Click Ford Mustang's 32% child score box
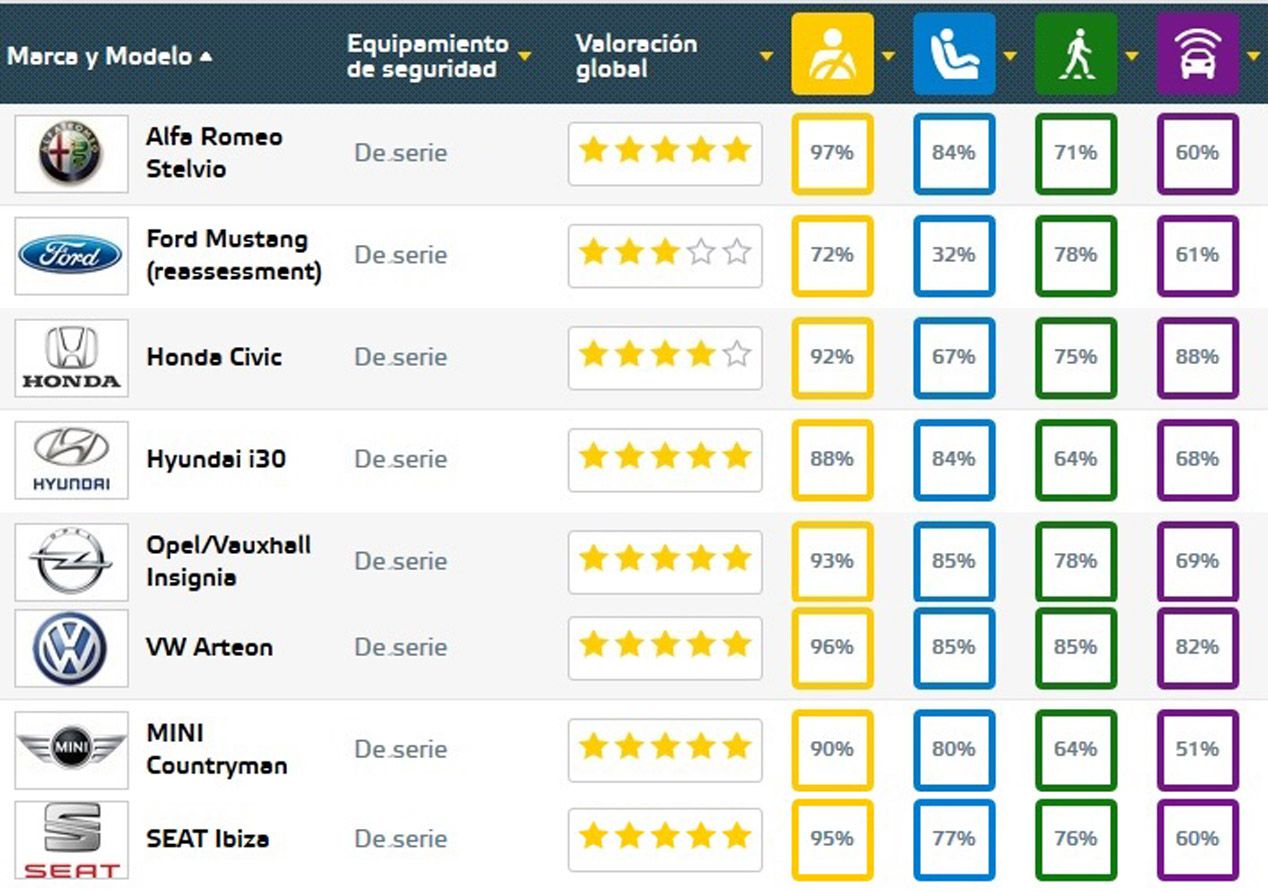 [954, 255]
